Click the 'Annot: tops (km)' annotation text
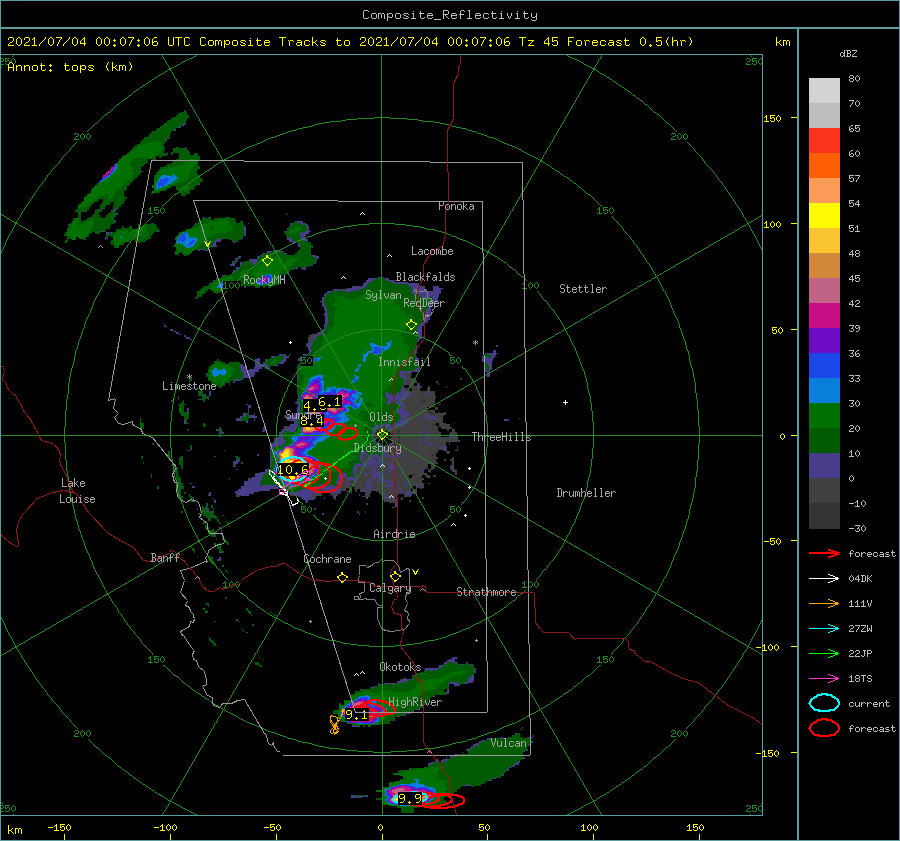Viewport: 900px width, 841px height. [70, 67]
